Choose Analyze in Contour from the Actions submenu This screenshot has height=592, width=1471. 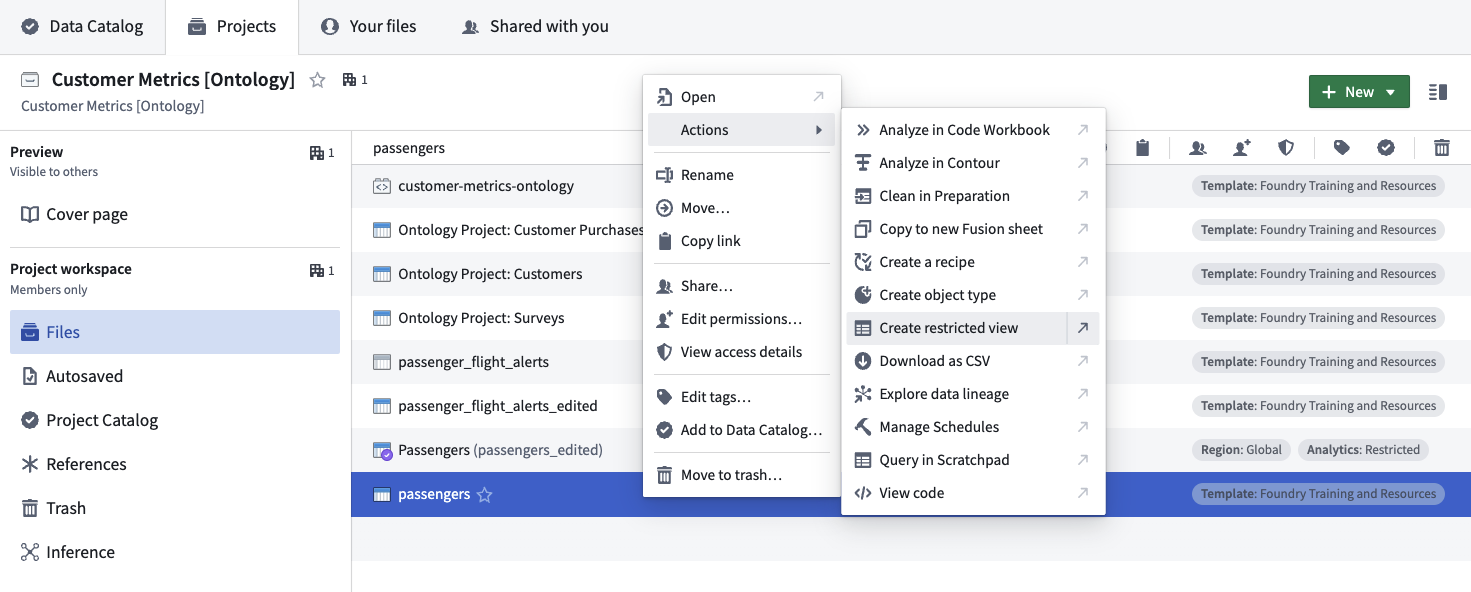(973, 163)
